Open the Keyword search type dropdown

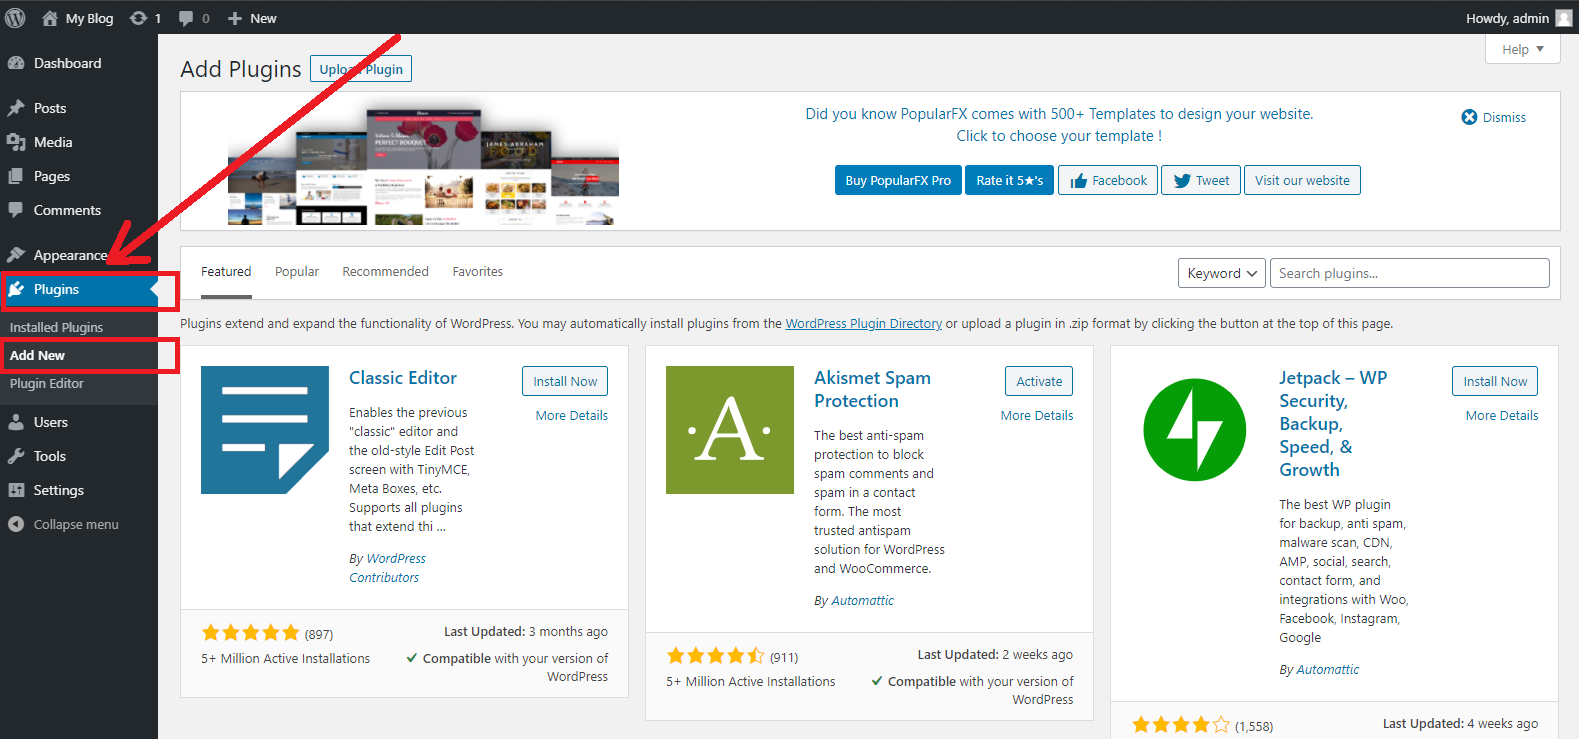tap(1221, 273)
